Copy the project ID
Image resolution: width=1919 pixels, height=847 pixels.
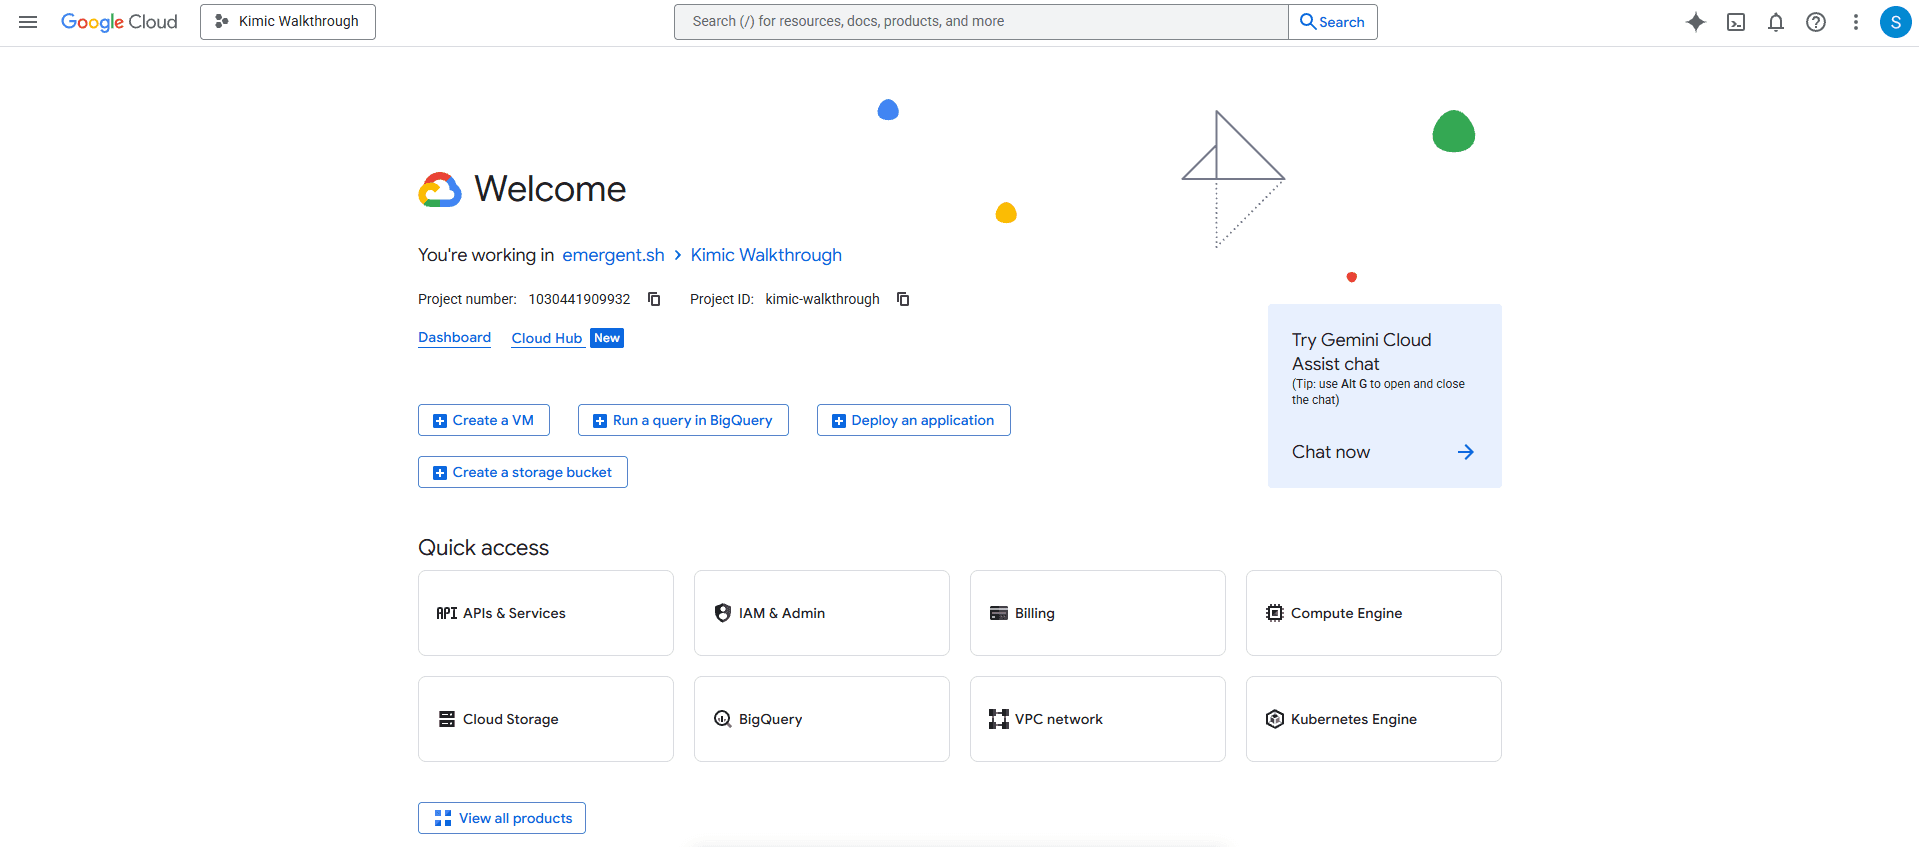[903, 299]
